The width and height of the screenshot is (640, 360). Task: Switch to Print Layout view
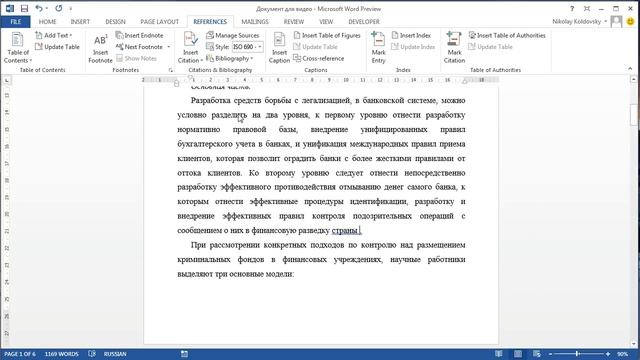[x=518, y=354]
